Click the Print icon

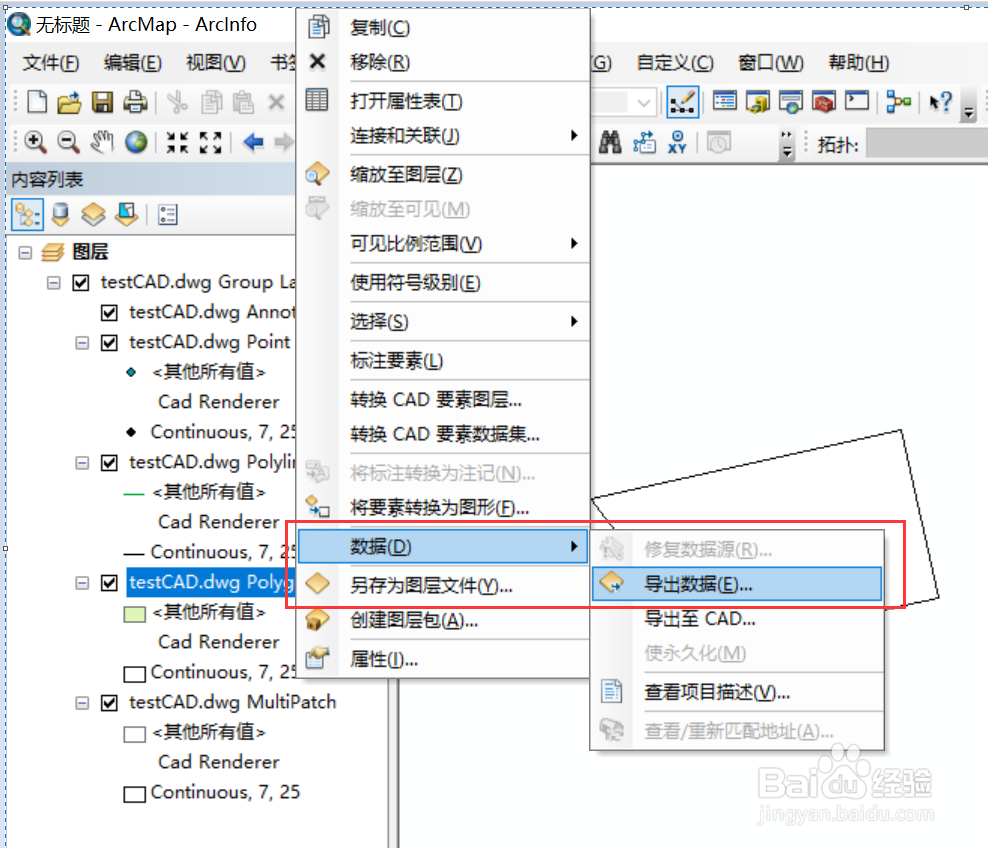tap(135, 101)
